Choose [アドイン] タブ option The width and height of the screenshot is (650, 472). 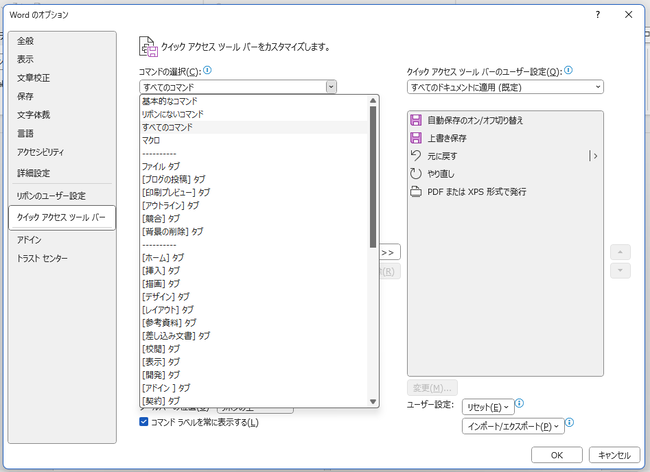pyautogui.click(x=253, y=388)
